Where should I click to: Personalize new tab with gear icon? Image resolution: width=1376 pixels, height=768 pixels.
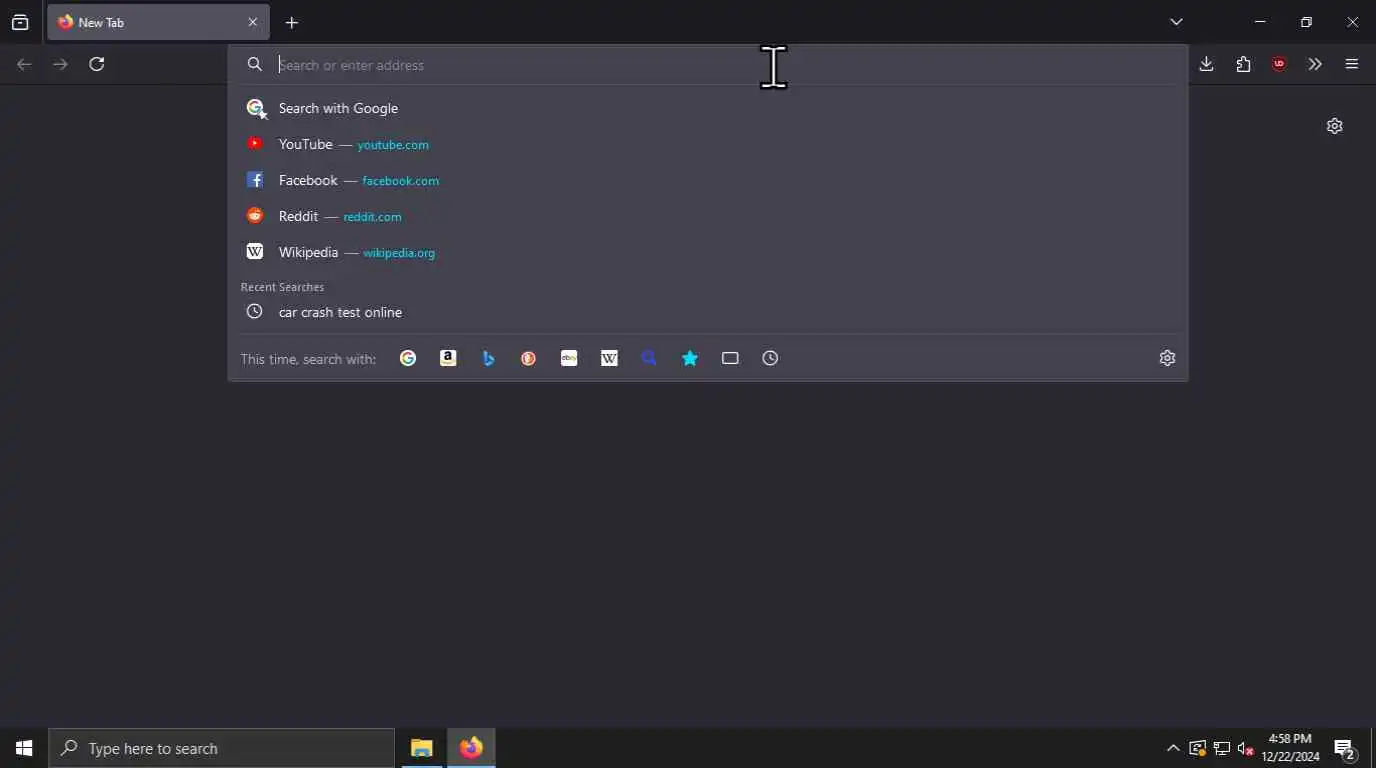click(x=1334, y=126)
